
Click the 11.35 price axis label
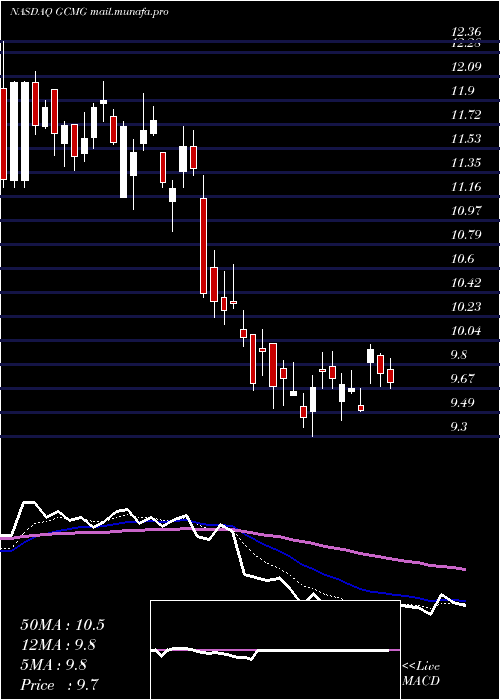(x=466, y=163)
